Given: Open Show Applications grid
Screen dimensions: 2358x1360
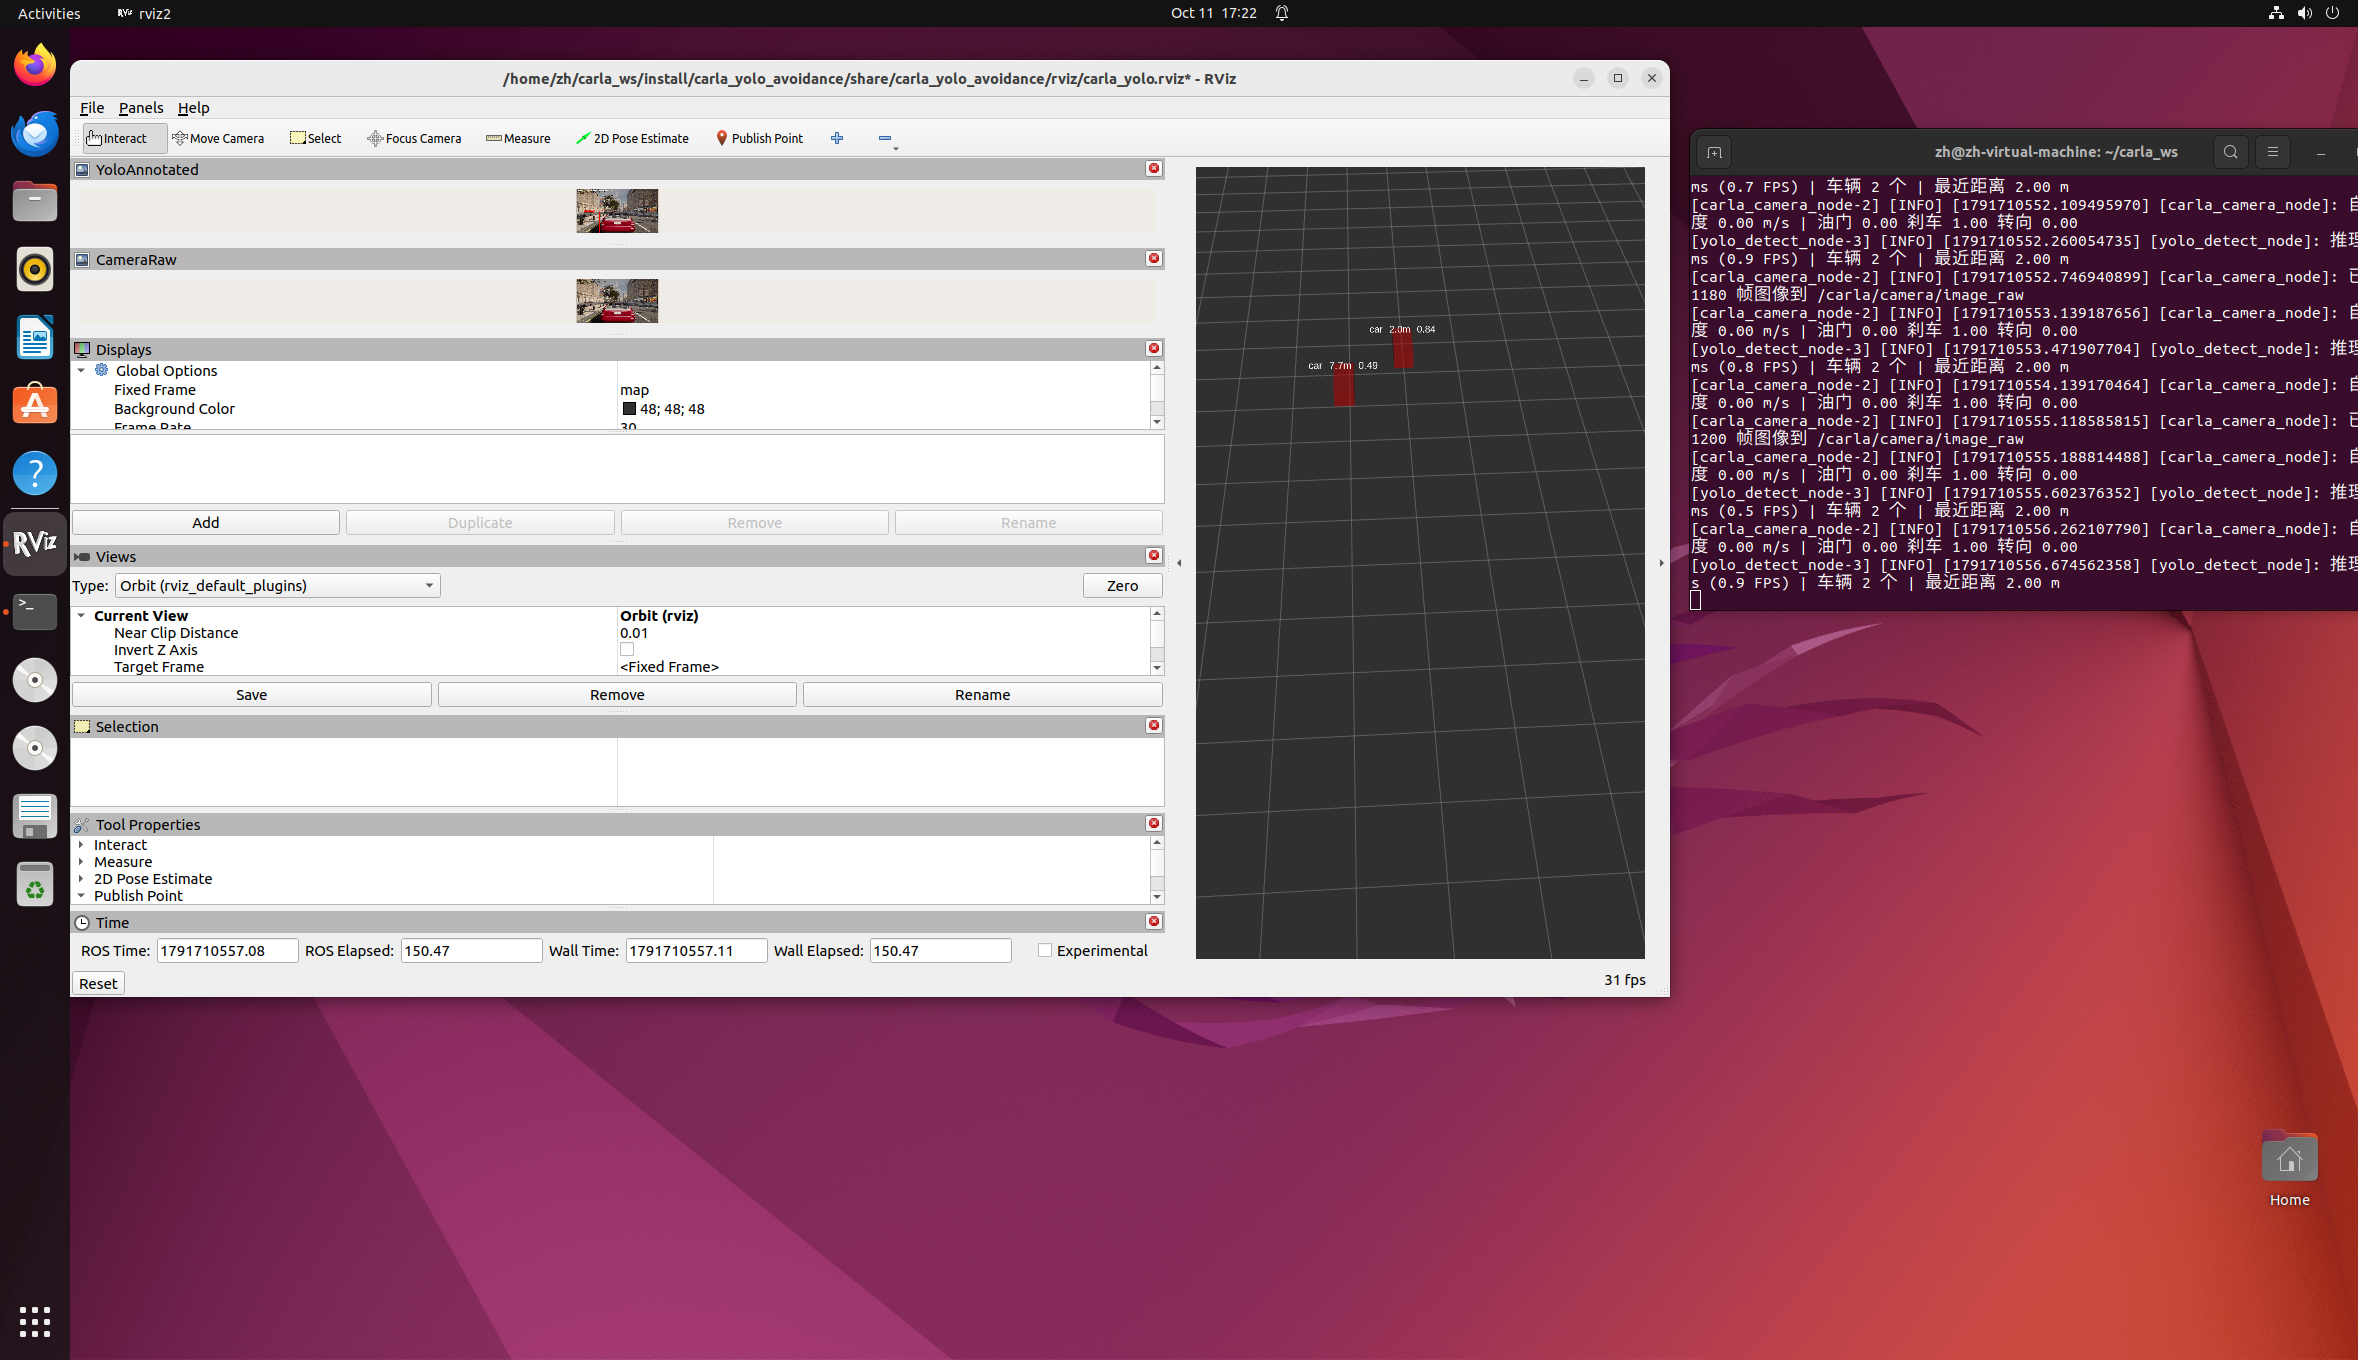Looking at the screenshot, I should (x=35, y=1321).
